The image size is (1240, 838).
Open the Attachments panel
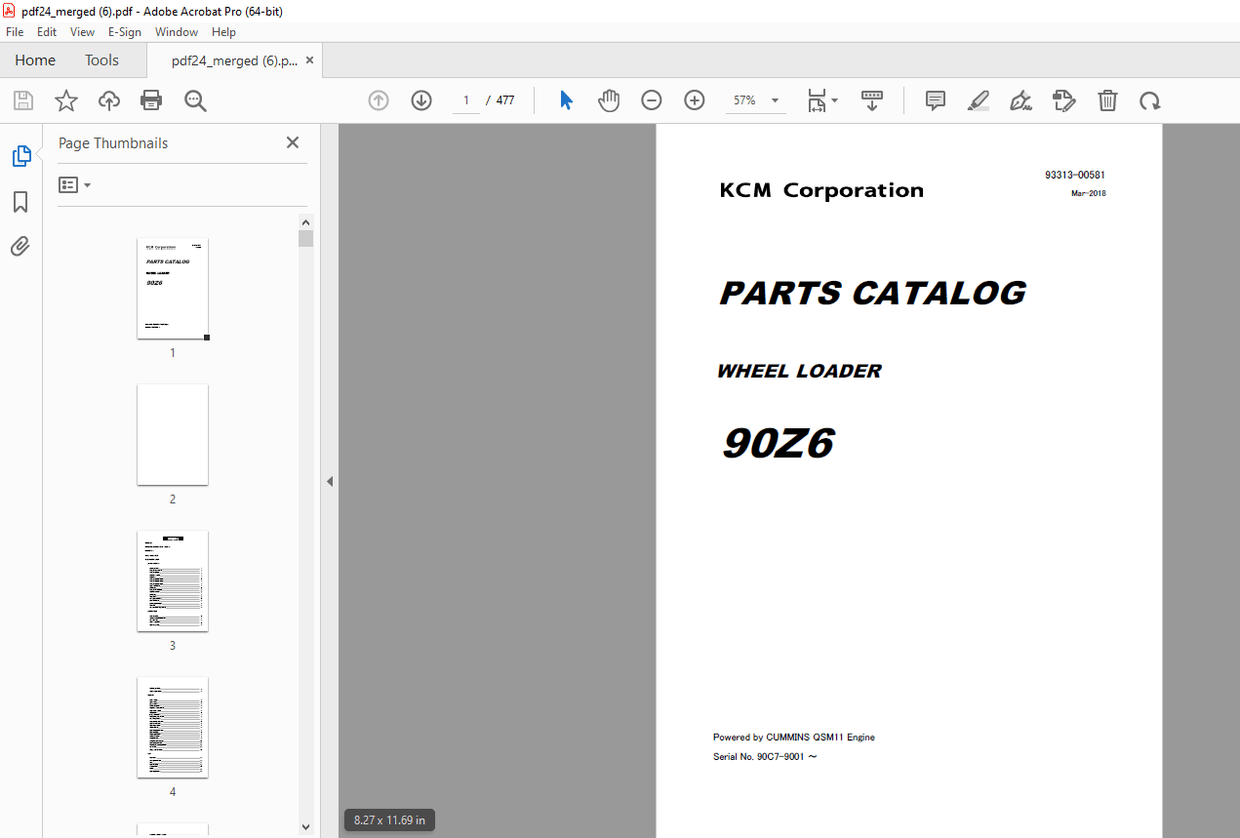pyautogui.click(x=19, y=246)
